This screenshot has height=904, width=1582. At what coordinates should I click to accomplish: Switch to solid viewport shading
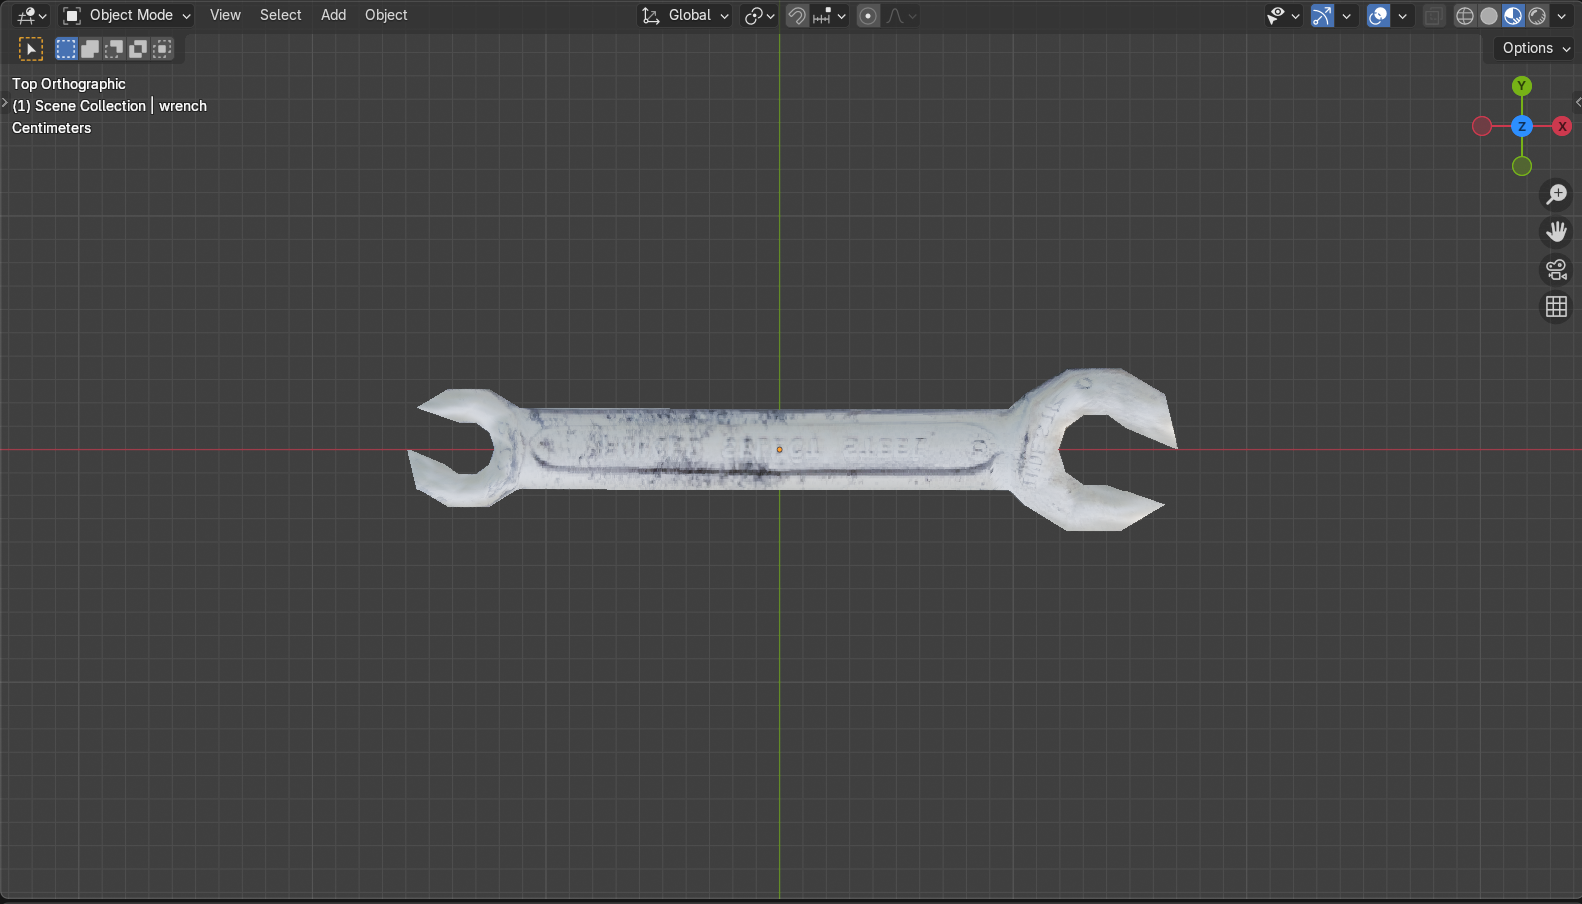coord(1489,15)
